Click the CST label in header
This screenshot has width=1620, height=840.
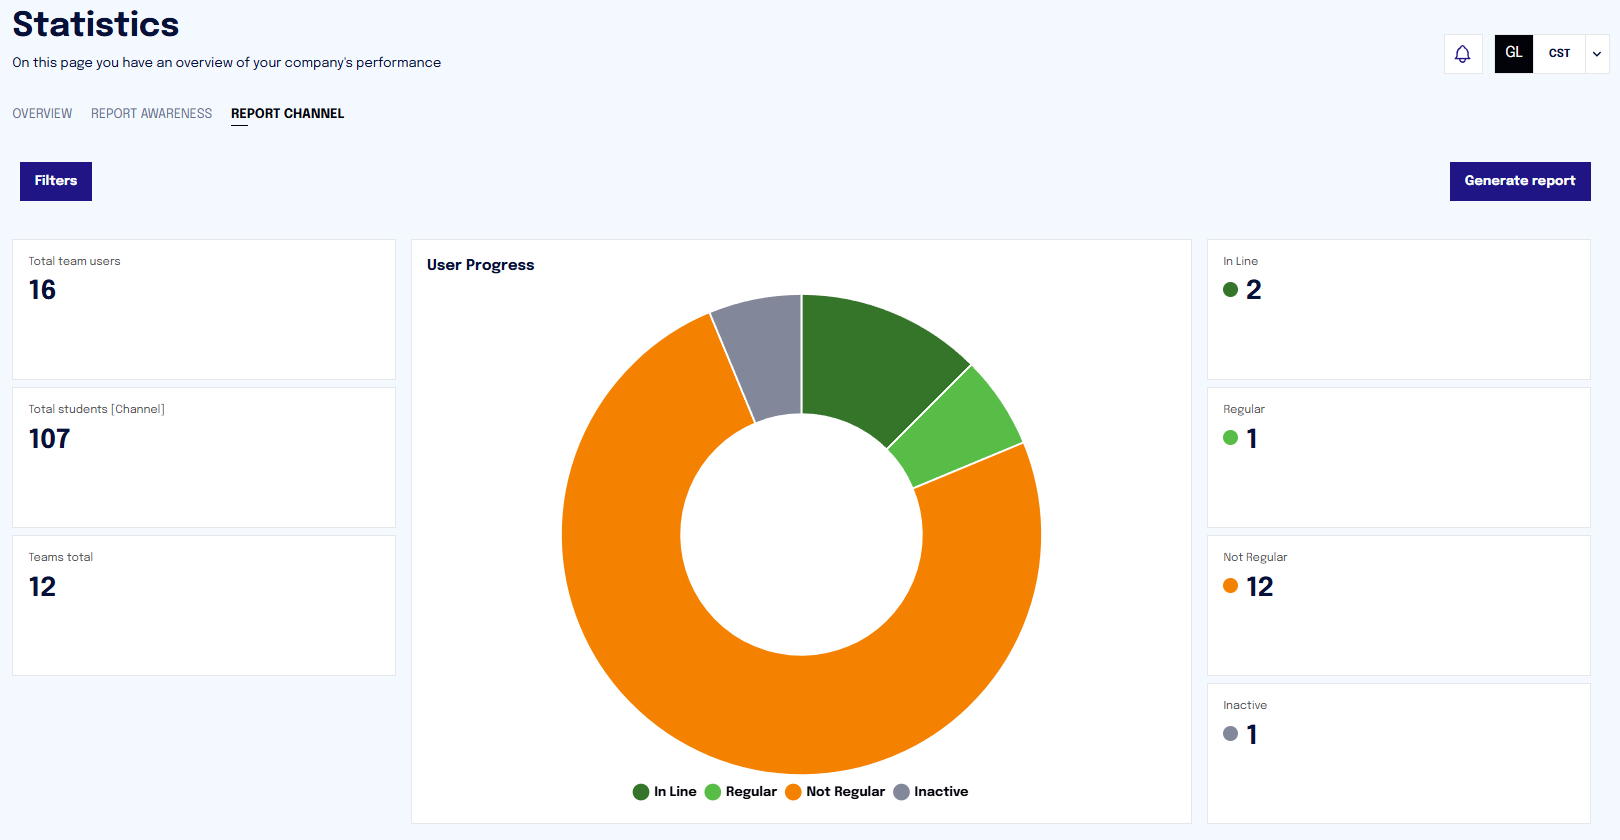pos(1559,54)
